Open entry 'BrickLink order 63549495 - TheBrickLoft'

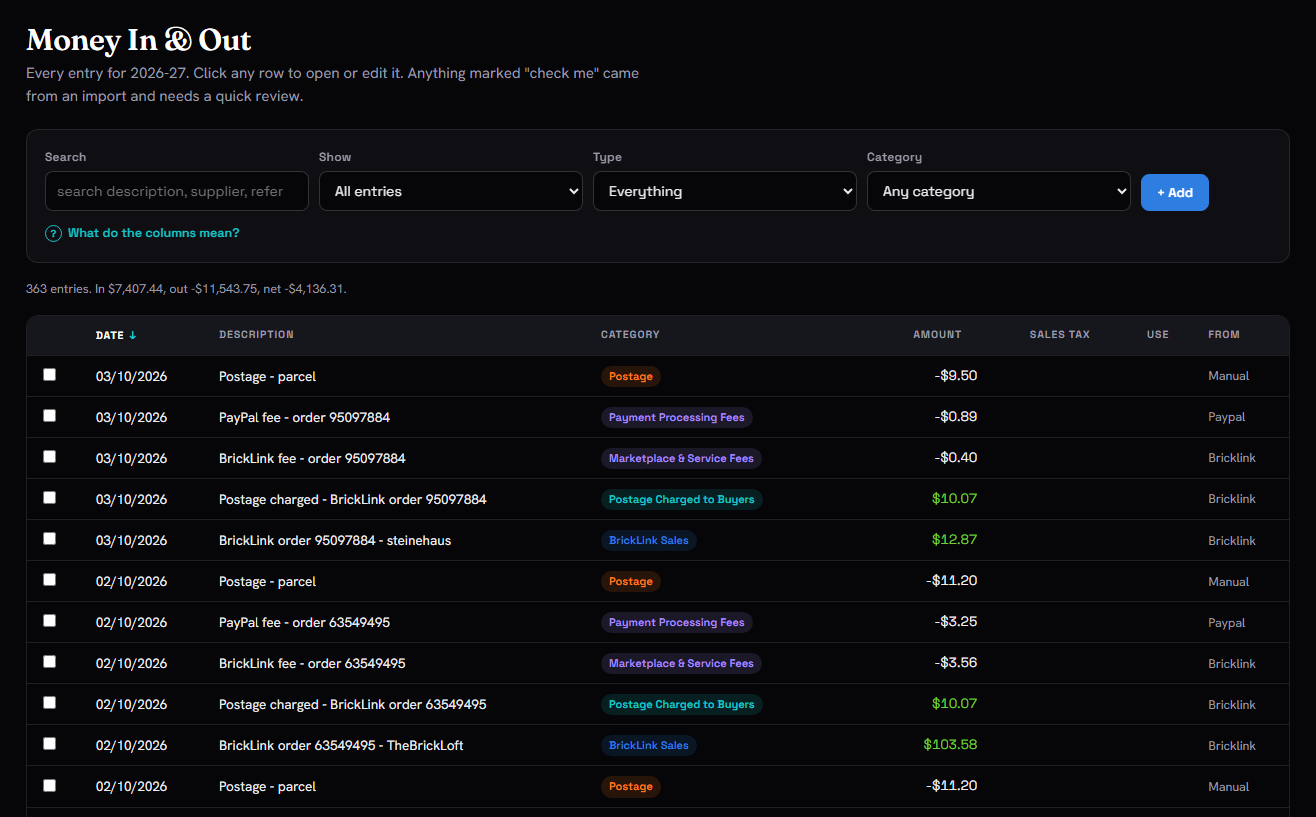[x=341, y=745]
